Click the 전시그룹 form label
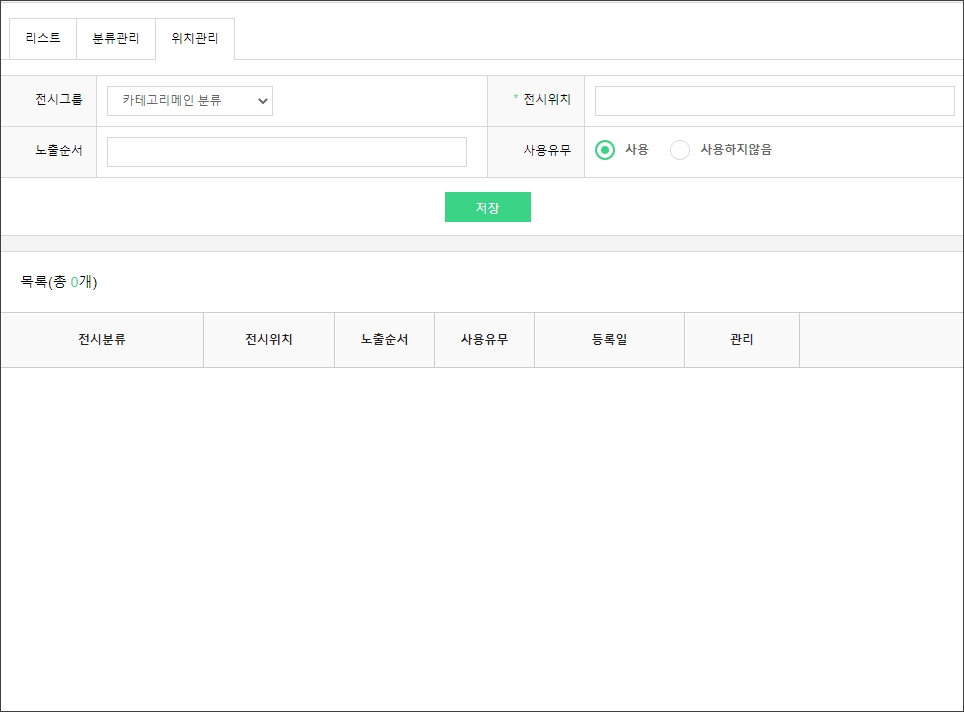 coord(59,100)
